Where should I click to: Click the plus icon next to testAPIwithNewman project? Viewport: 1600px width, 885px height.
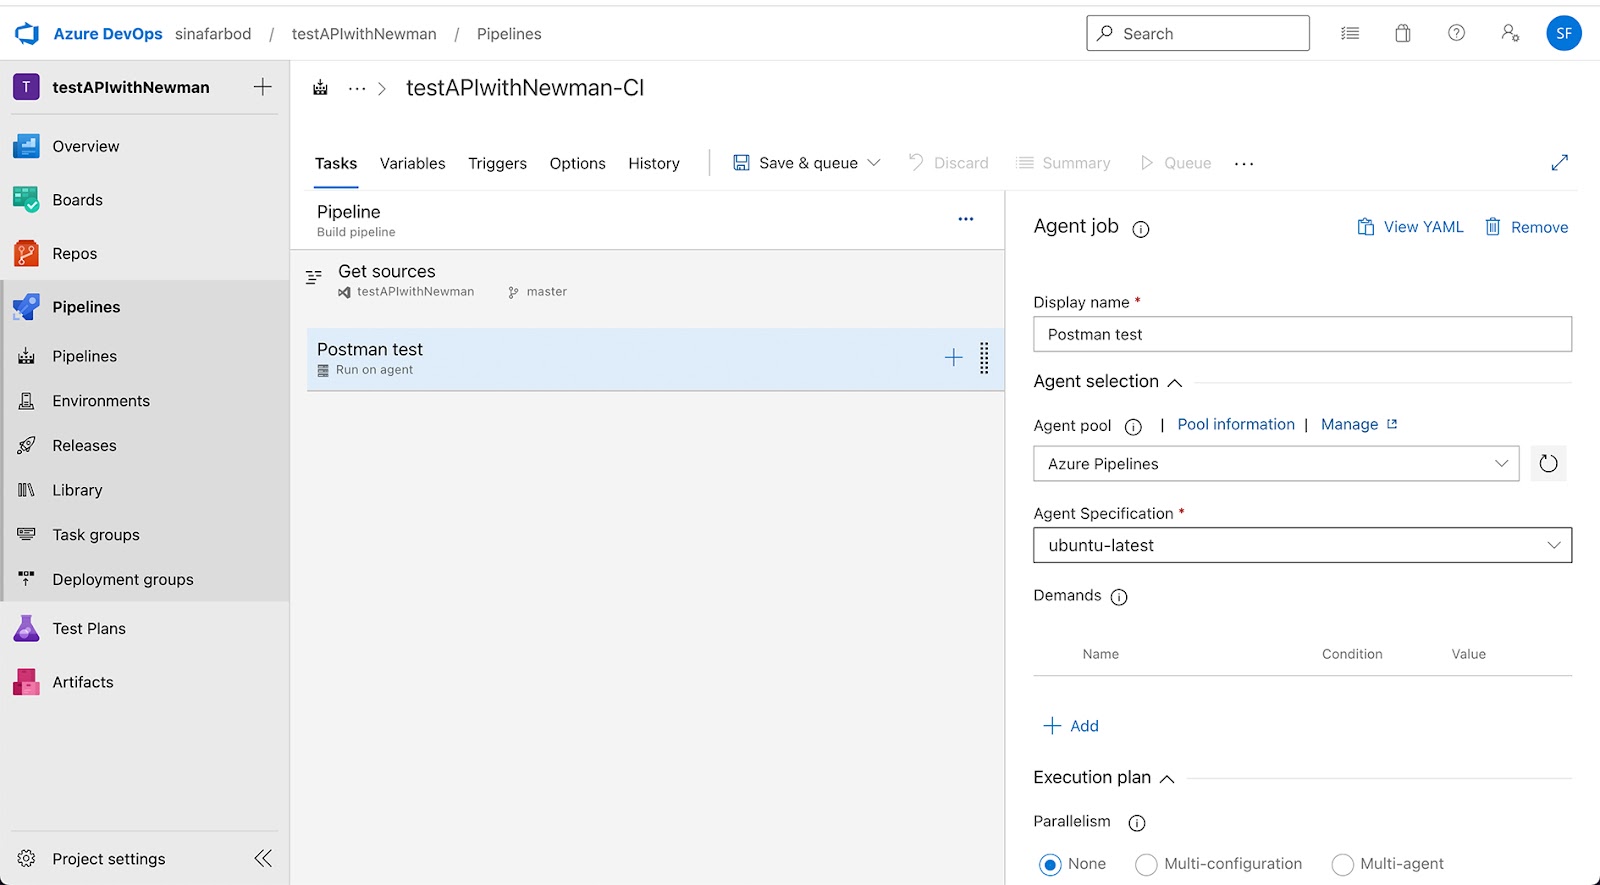[263, 87]
